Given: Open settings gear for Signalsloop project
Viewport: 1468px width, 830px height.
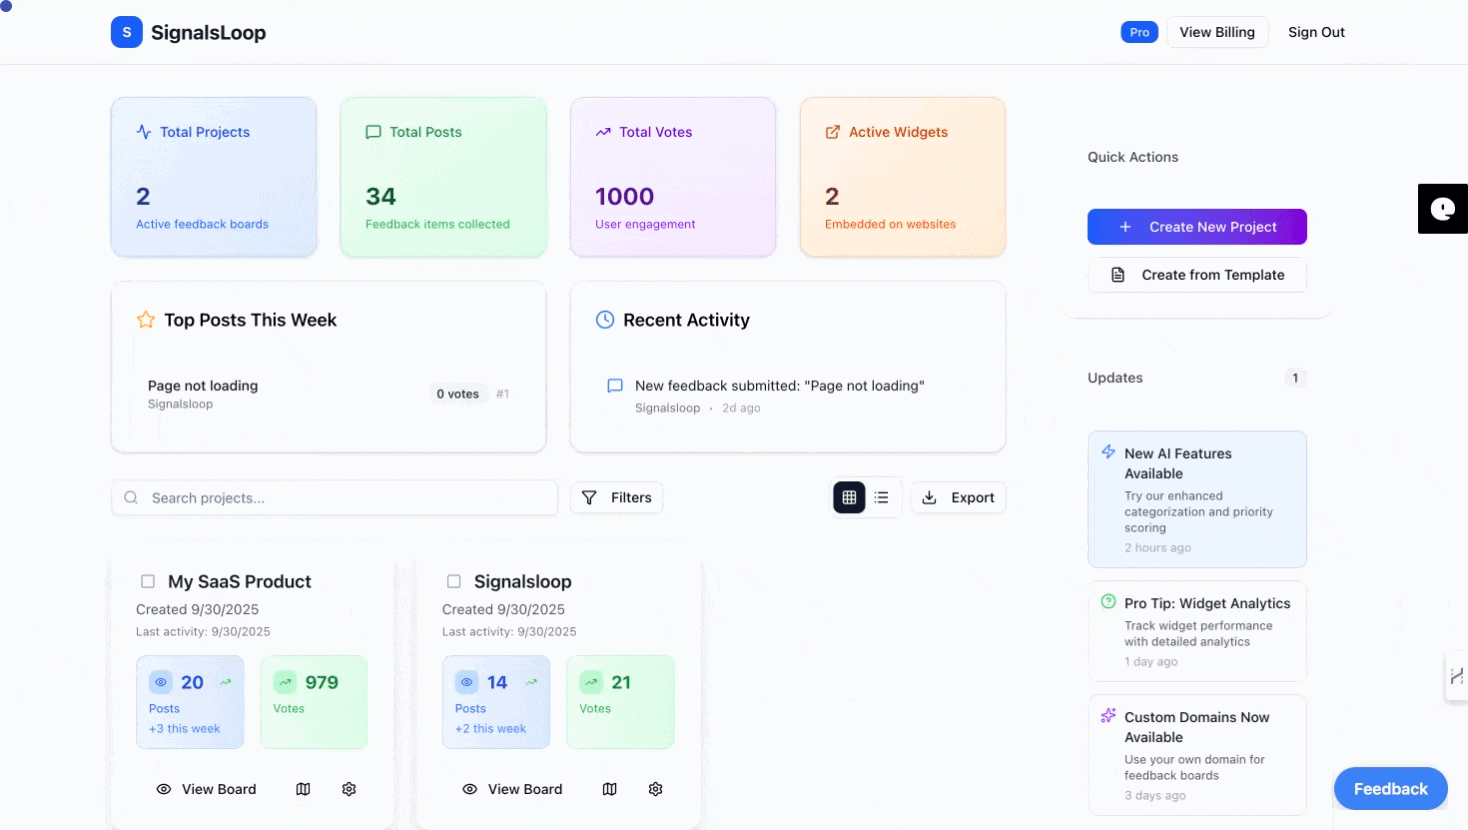Looking at the screenshot, I should pyautogui.click(x=655, y=789).
